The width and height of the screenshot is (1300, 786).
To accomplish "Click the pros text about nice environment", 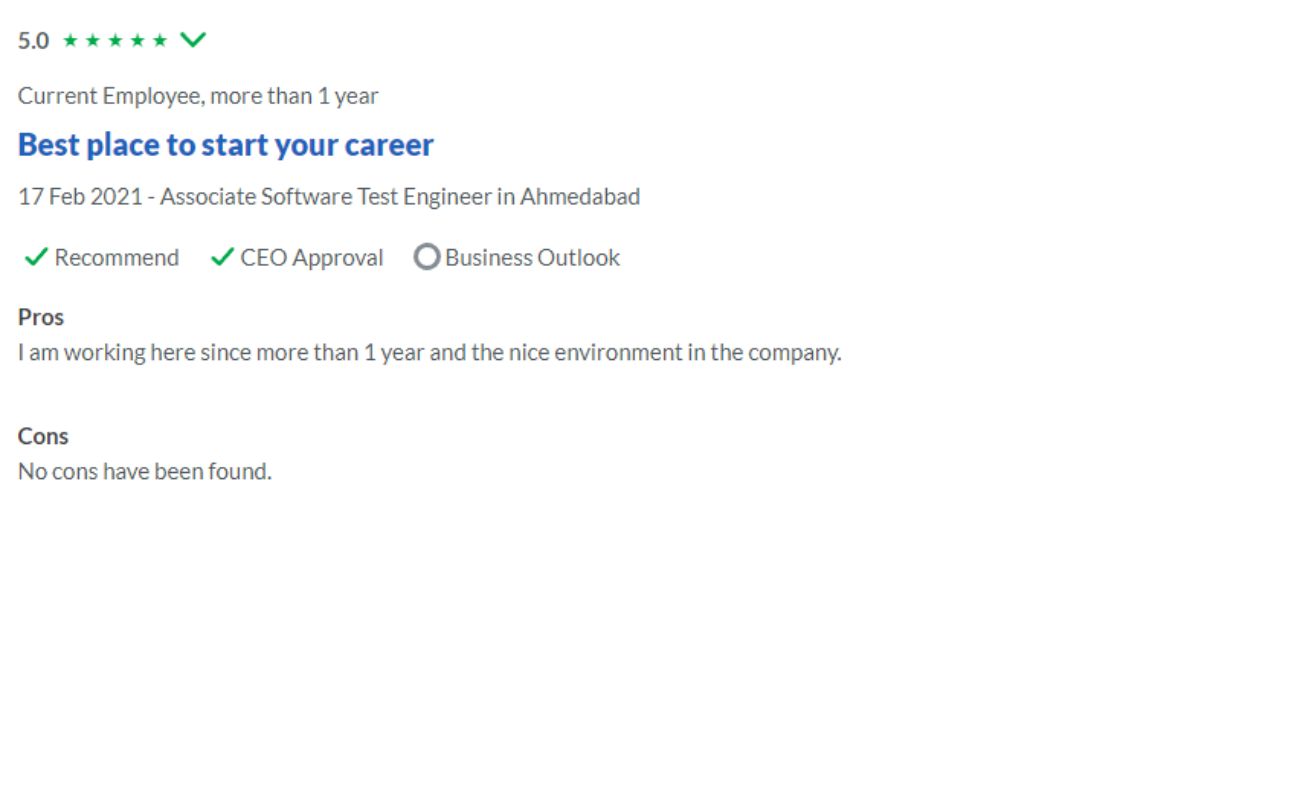I will (x=430, y=353).
